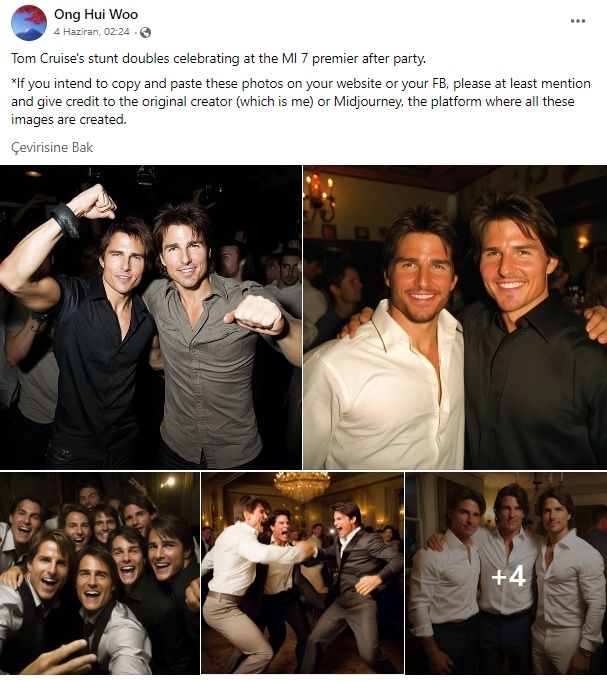Click the post caption about stunt doubles
Viewport: 607px width, 681px height.
point(218,58)
